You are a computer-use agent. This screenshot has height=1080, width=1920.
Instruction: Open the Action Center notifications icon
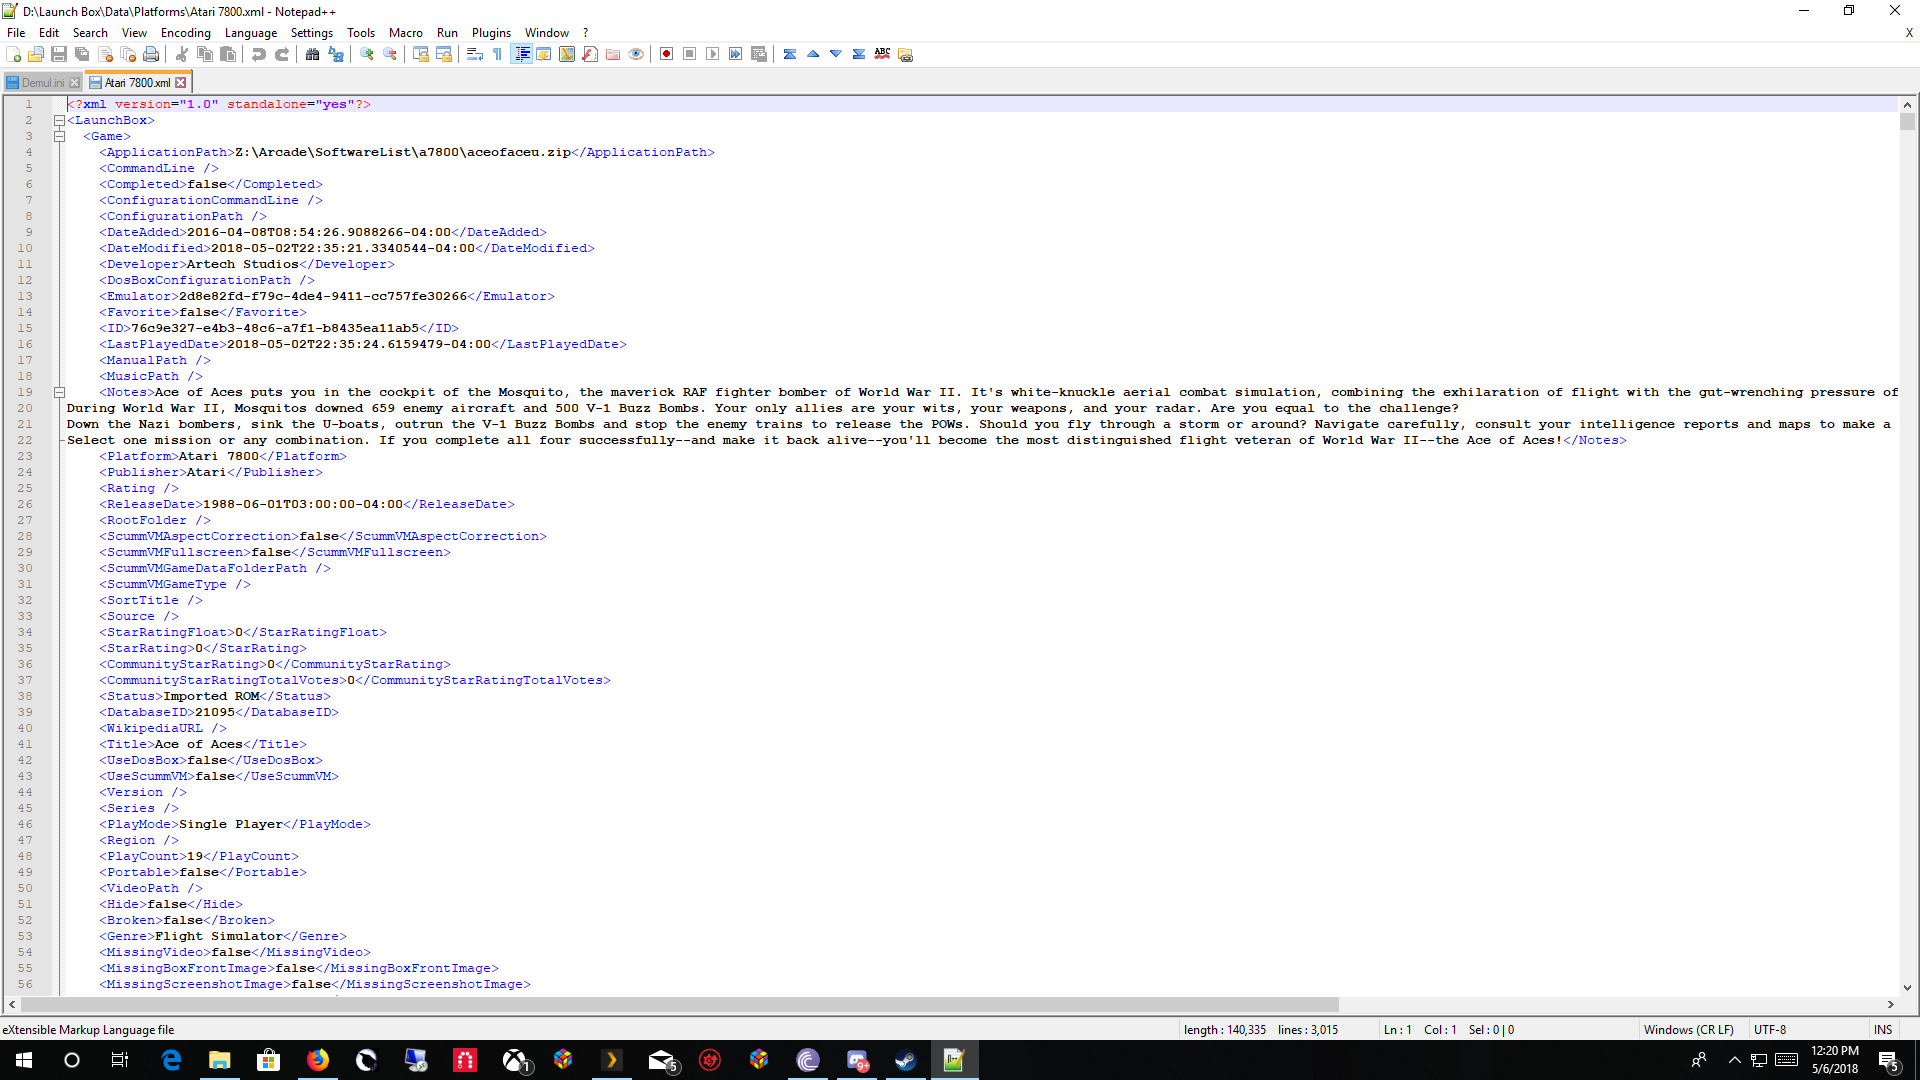pos(1889,1060)
